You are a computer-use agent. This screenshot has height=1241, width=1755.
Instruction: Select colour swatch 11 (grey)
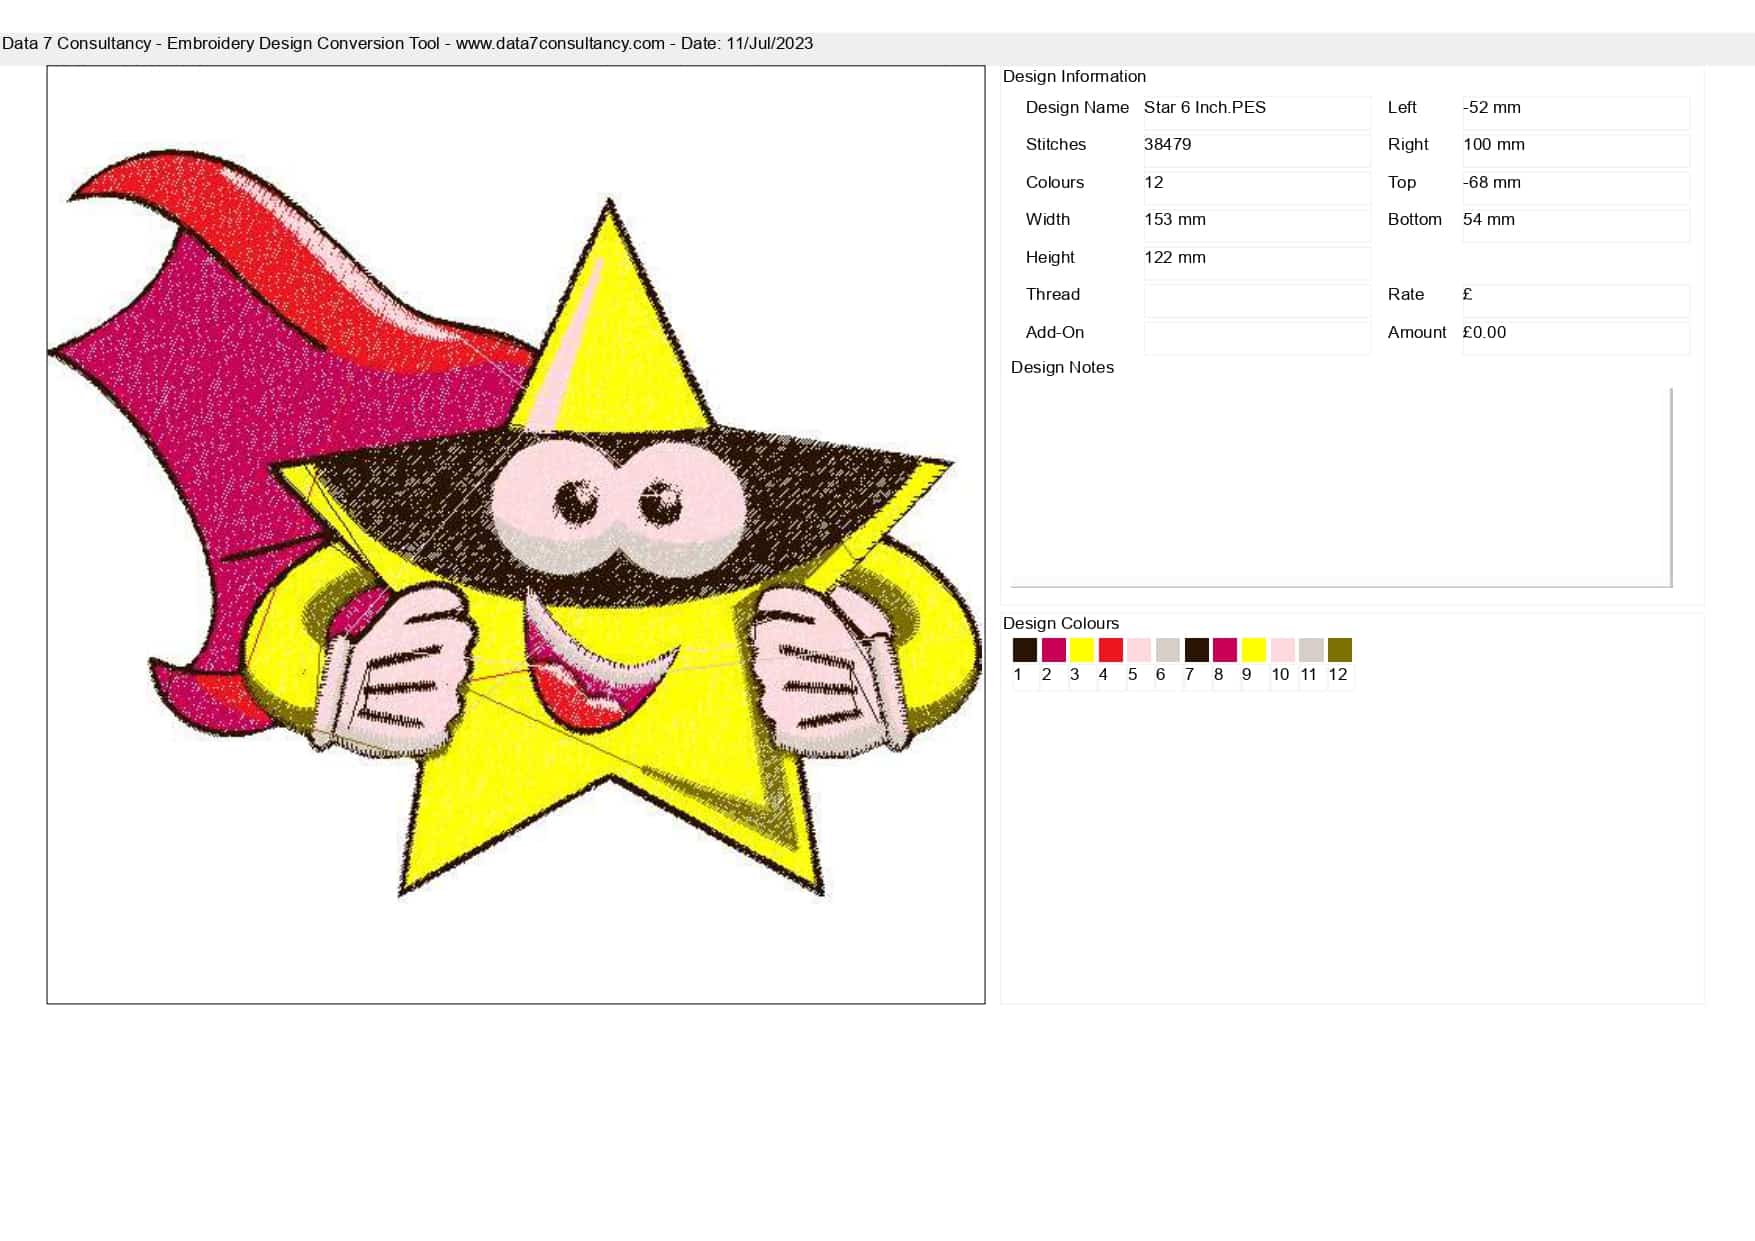point(1311,650)
